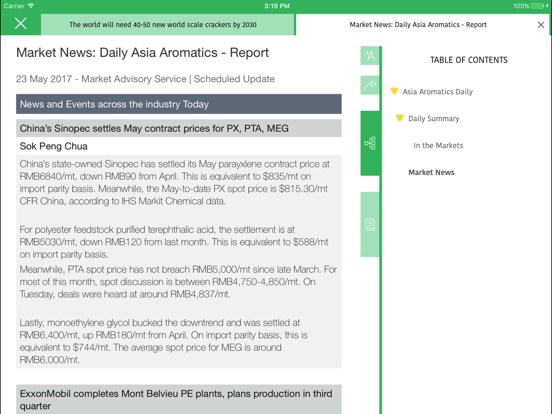Image resolution: width=552 pixels, height=414 pixels.
Task: Tap the battery indicator in status bar
Action: [x=539, y=6]
